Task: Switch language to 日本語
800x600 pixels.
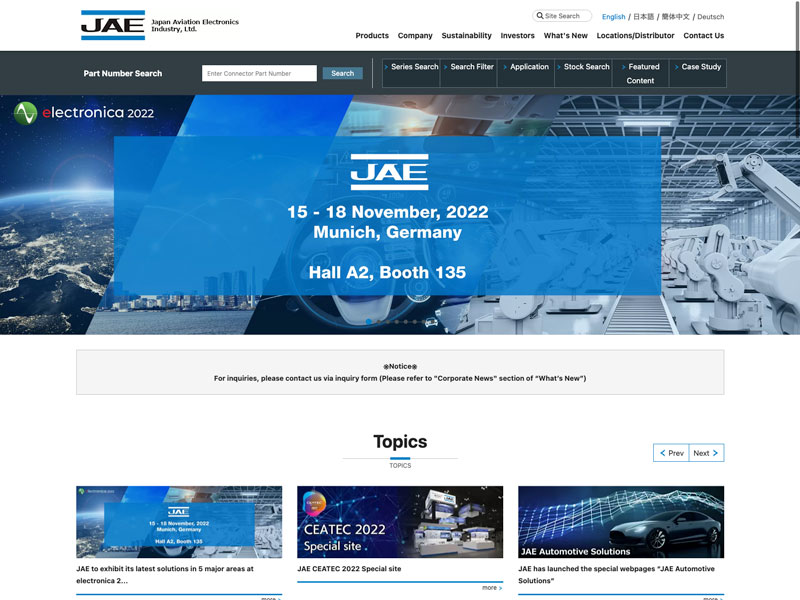Action: 642,17
